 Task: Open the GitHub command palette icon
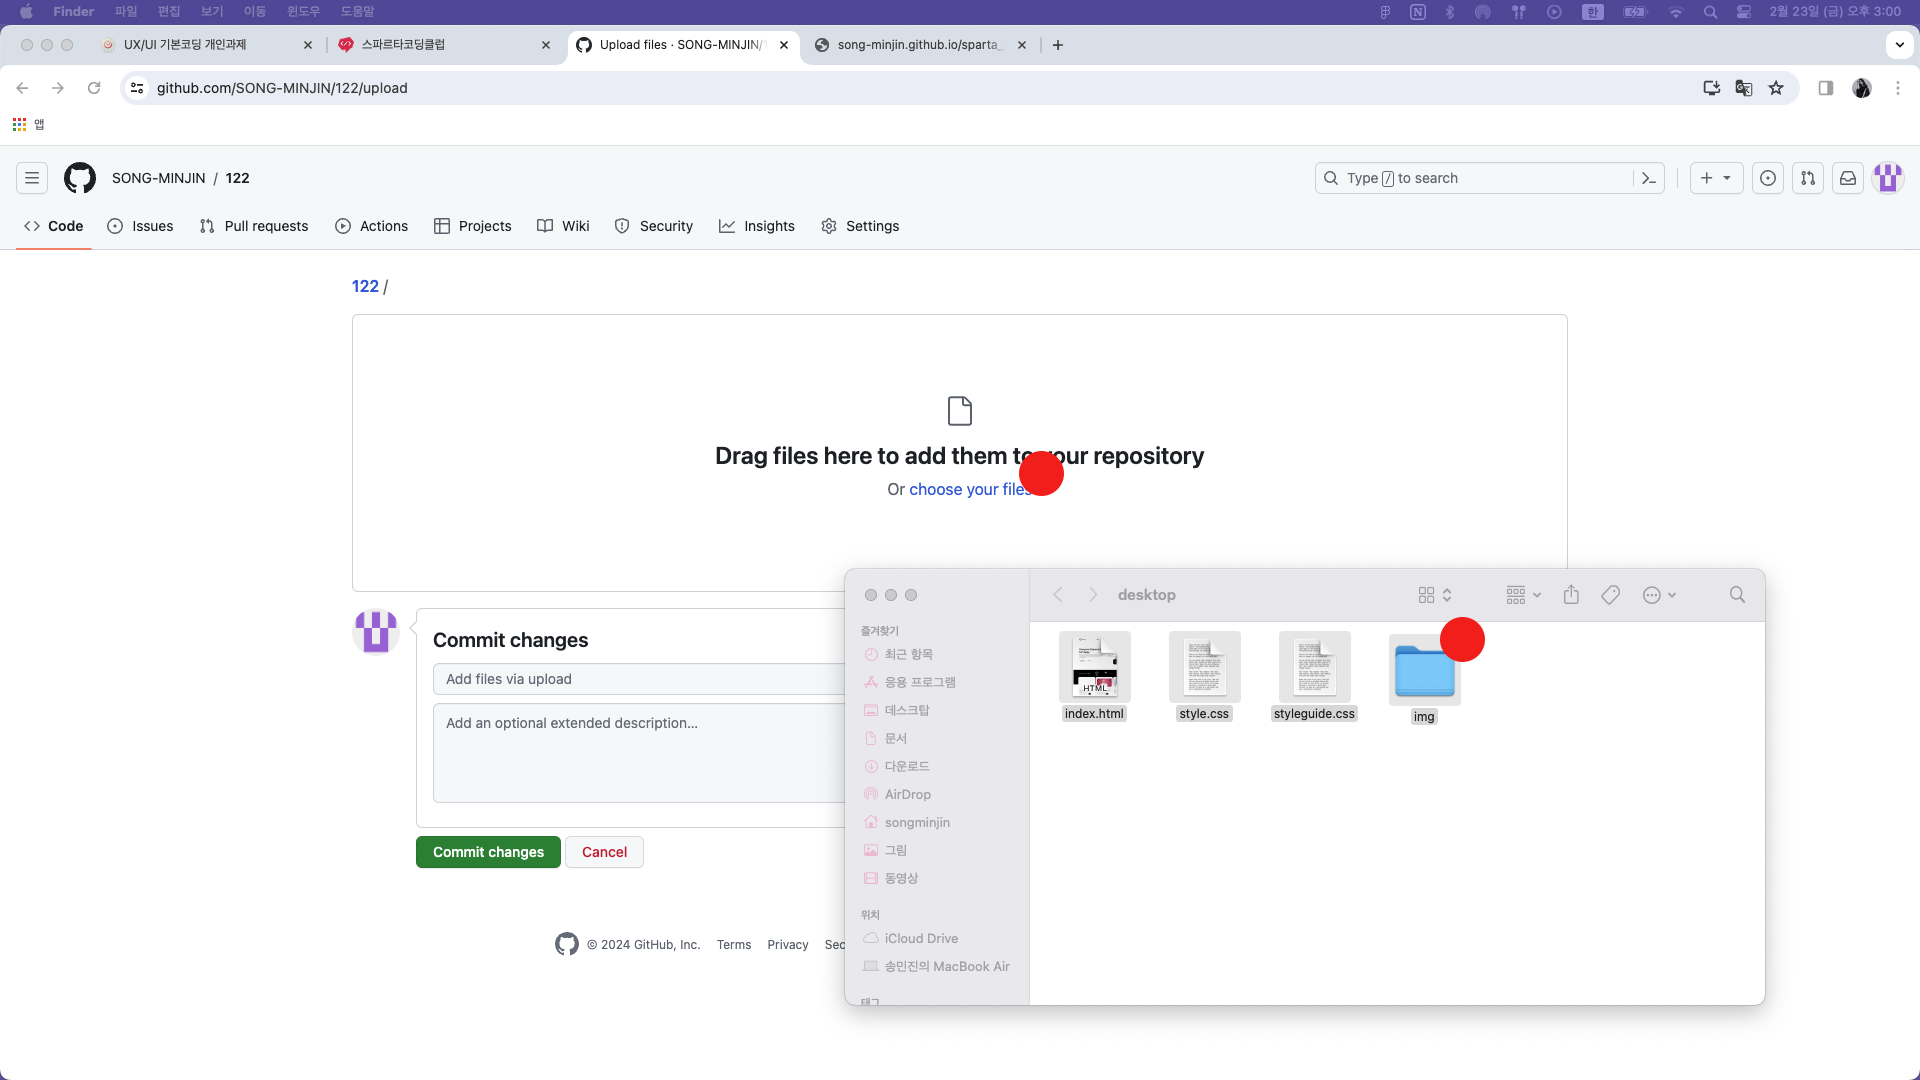(x=1649, y=178)
